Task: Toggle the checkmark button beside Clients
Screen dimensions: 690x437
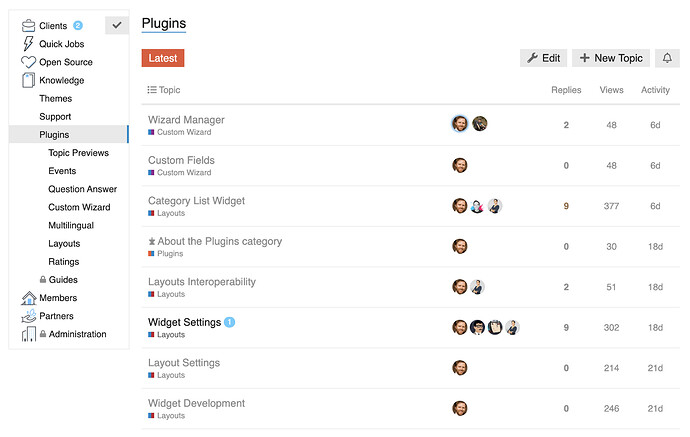Action: click(x=117, y=25)
